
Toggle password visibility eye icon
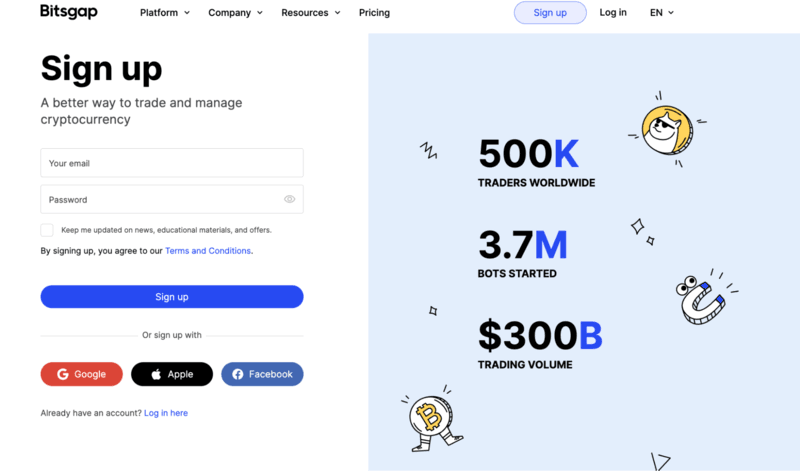coord(289,199)
